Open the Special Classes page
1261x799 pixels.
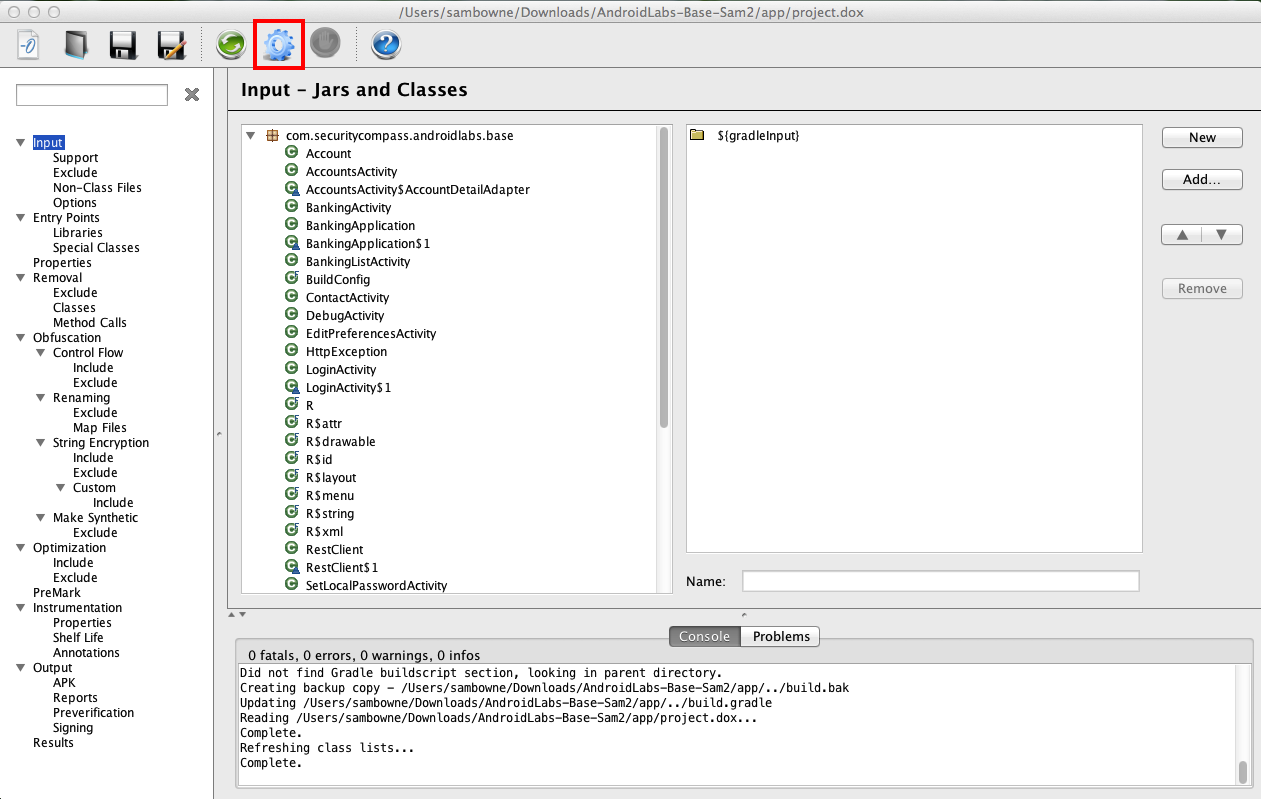[96, 248]
